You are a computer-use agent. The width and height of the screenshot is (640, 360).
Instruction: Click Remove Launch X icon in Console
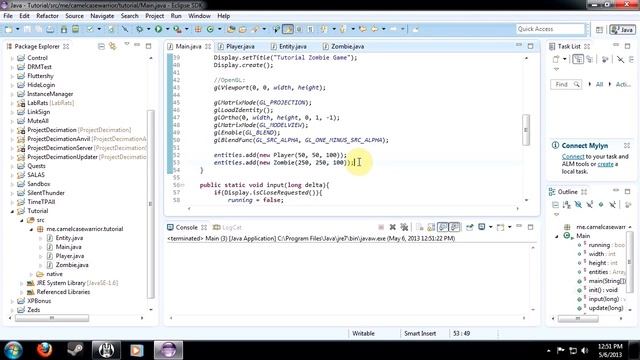point(392,227)
